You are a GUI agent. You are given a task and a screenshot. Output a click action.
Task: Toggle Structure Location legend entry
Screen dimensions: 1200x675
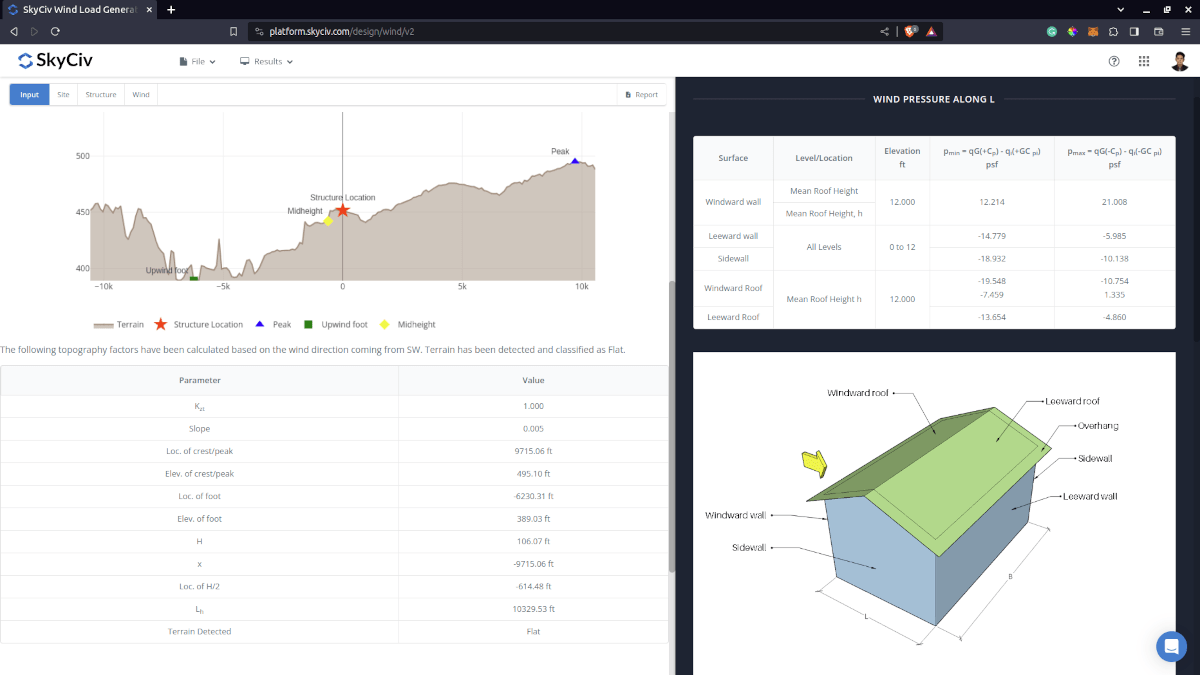point(198,324)
